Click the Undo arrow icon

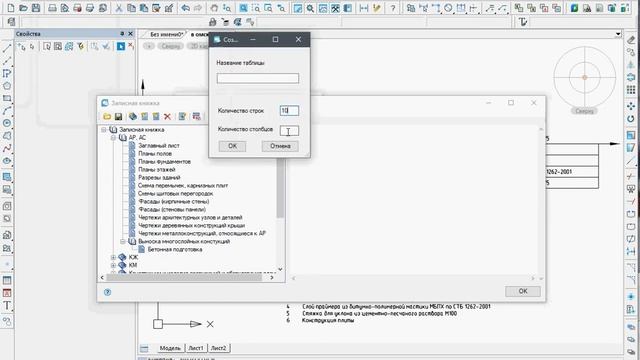185,8
